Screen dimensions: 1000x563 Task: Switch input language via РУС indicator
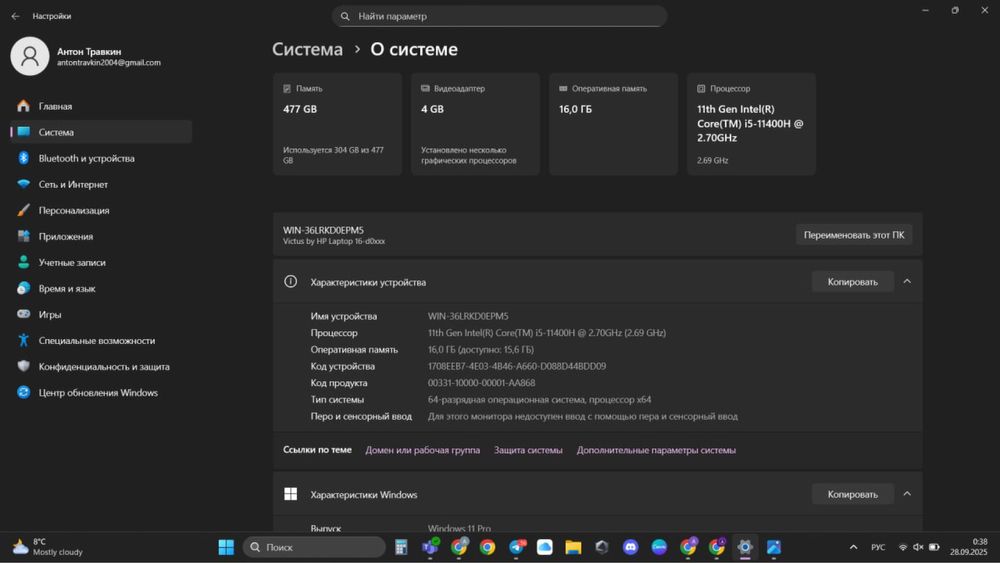tap(878, 547)
